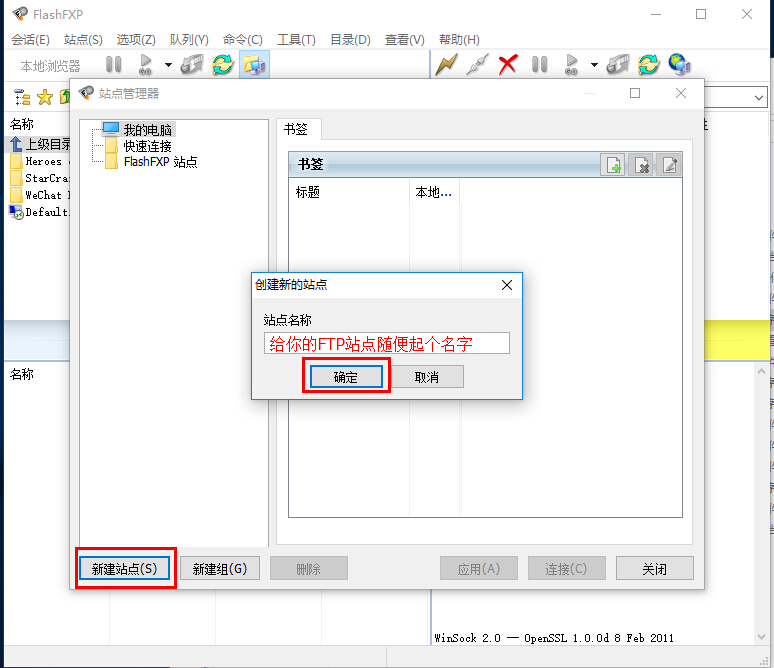Screen dimensions: 774x668
Task: Click the right pane transfer mode icon
Action: tap(618, 65)
